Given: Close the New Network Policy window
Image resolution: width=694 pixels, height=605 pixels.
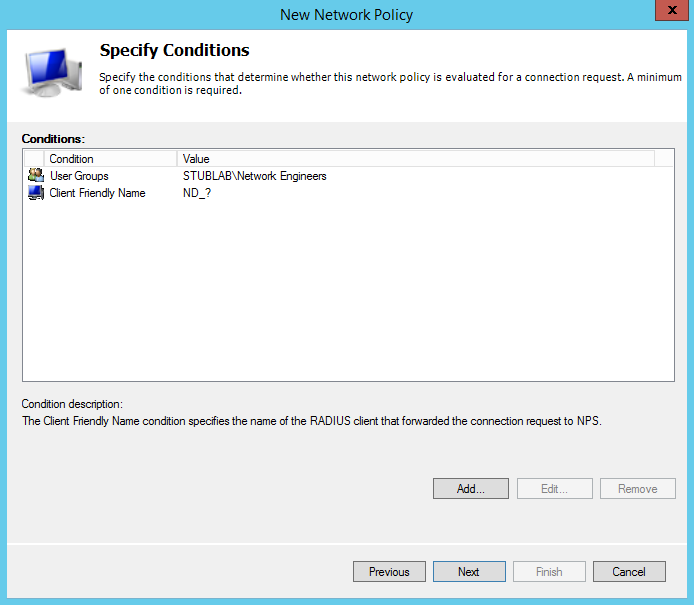Looking at the screenshot, I should [671, 10].
